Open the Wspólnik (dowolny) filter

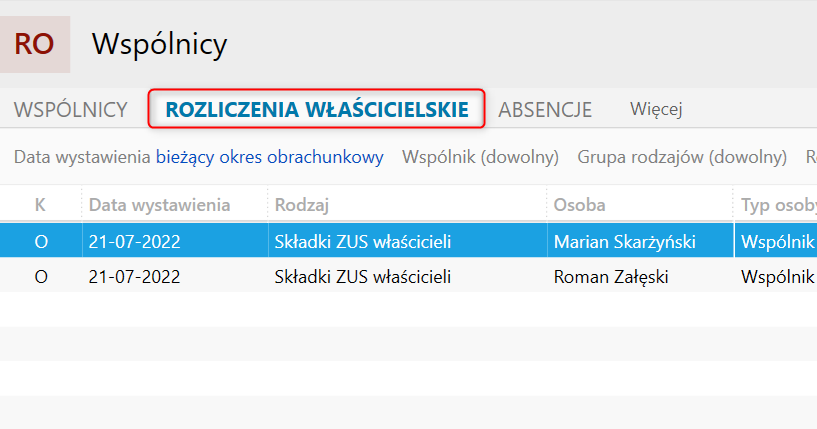pyautogui.click(x=480, y=157)
